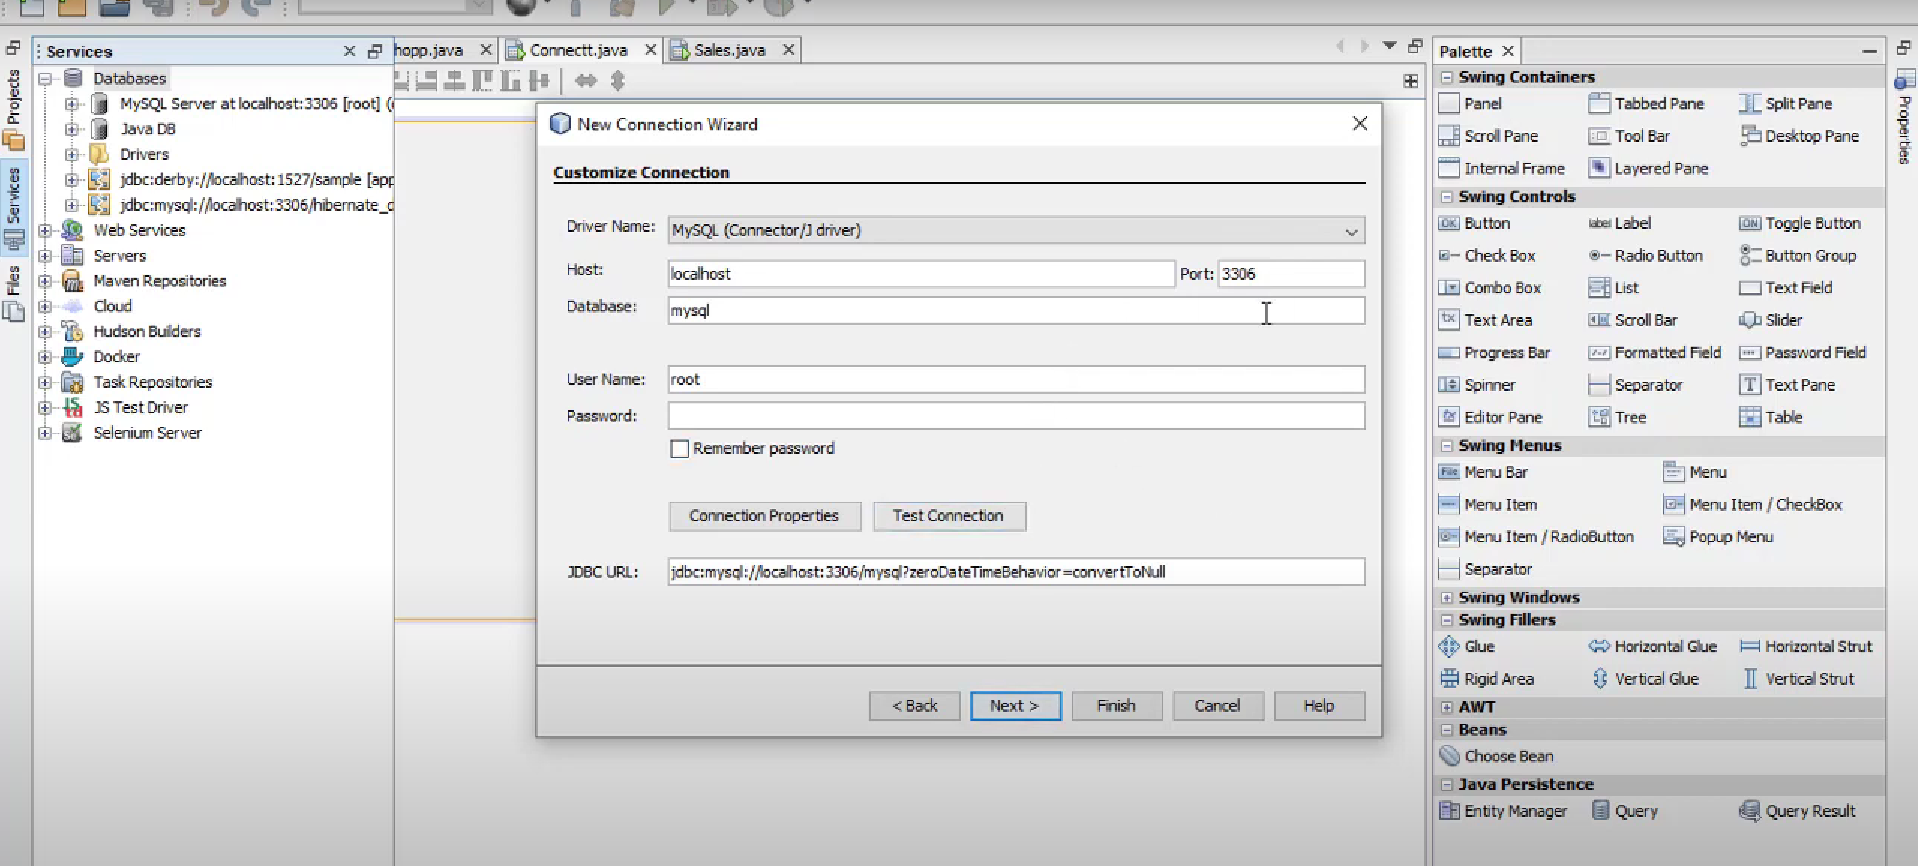Switch to the Connectt.java tab
Screen dimensions: 1918x866
click(579, 50)
